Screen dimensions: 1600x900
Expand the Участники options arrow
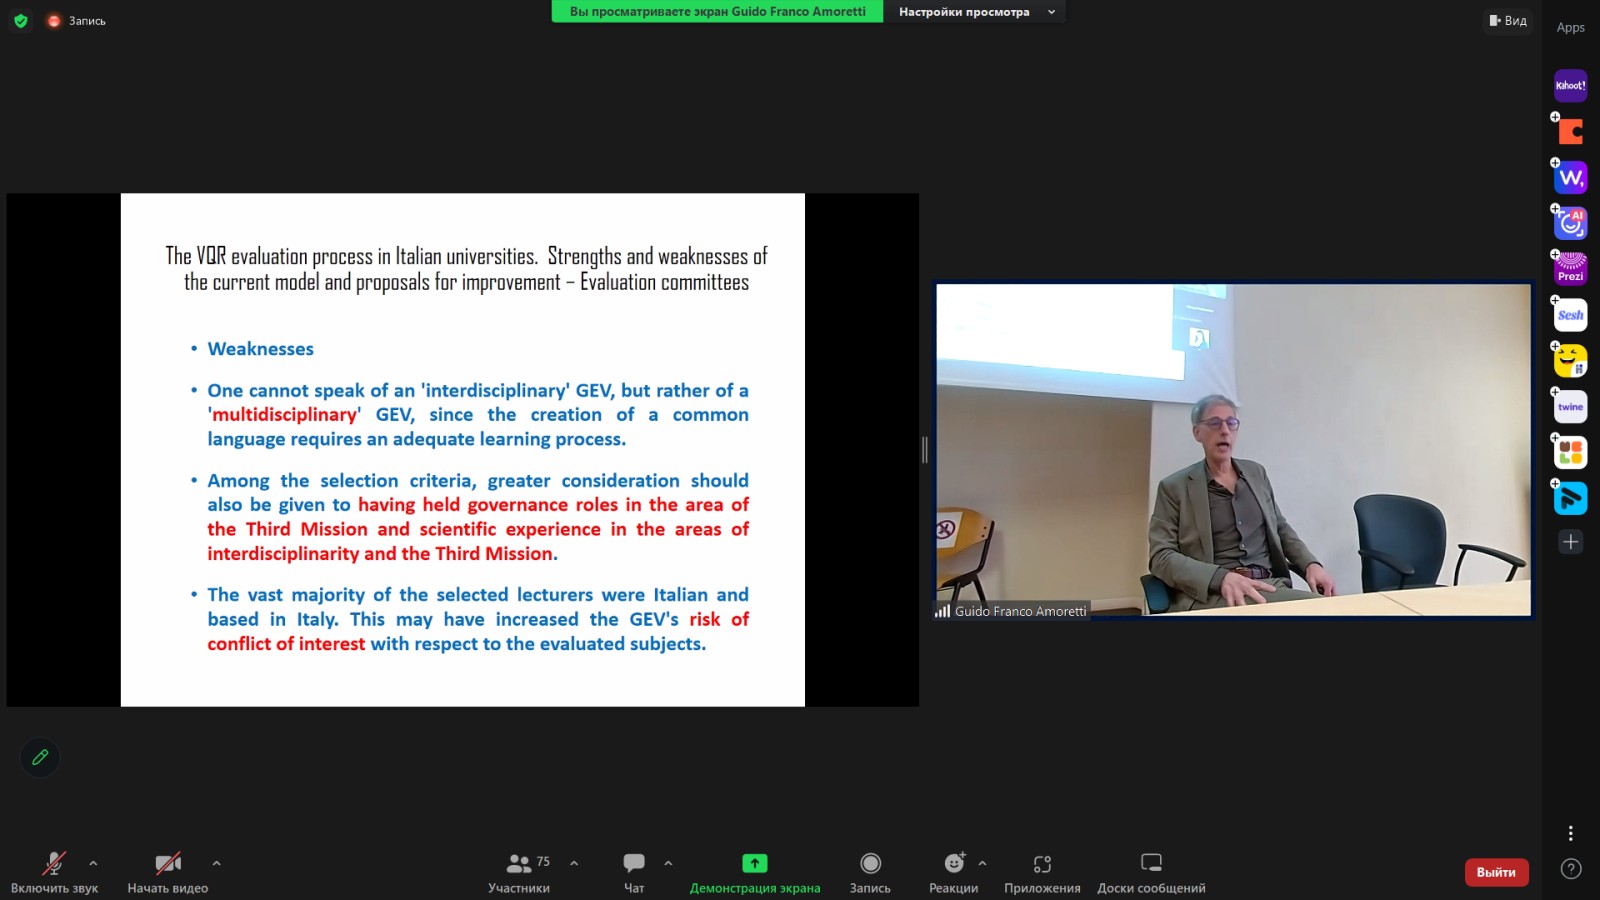574,863
